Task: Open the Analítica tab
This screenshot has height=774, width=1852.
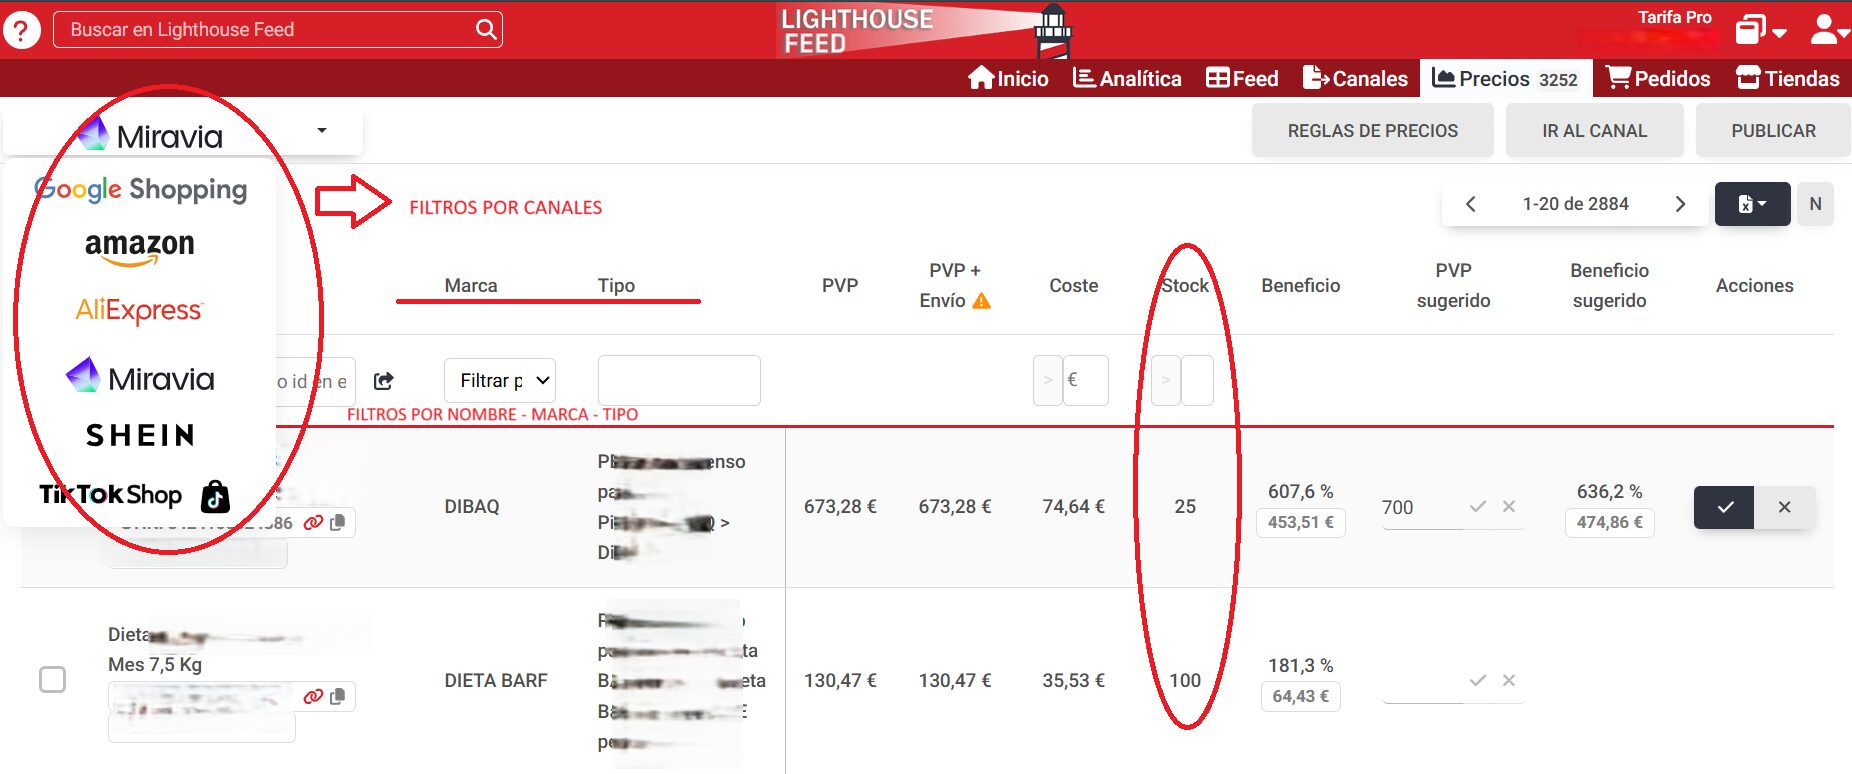Action: (x=1127, y=78)
